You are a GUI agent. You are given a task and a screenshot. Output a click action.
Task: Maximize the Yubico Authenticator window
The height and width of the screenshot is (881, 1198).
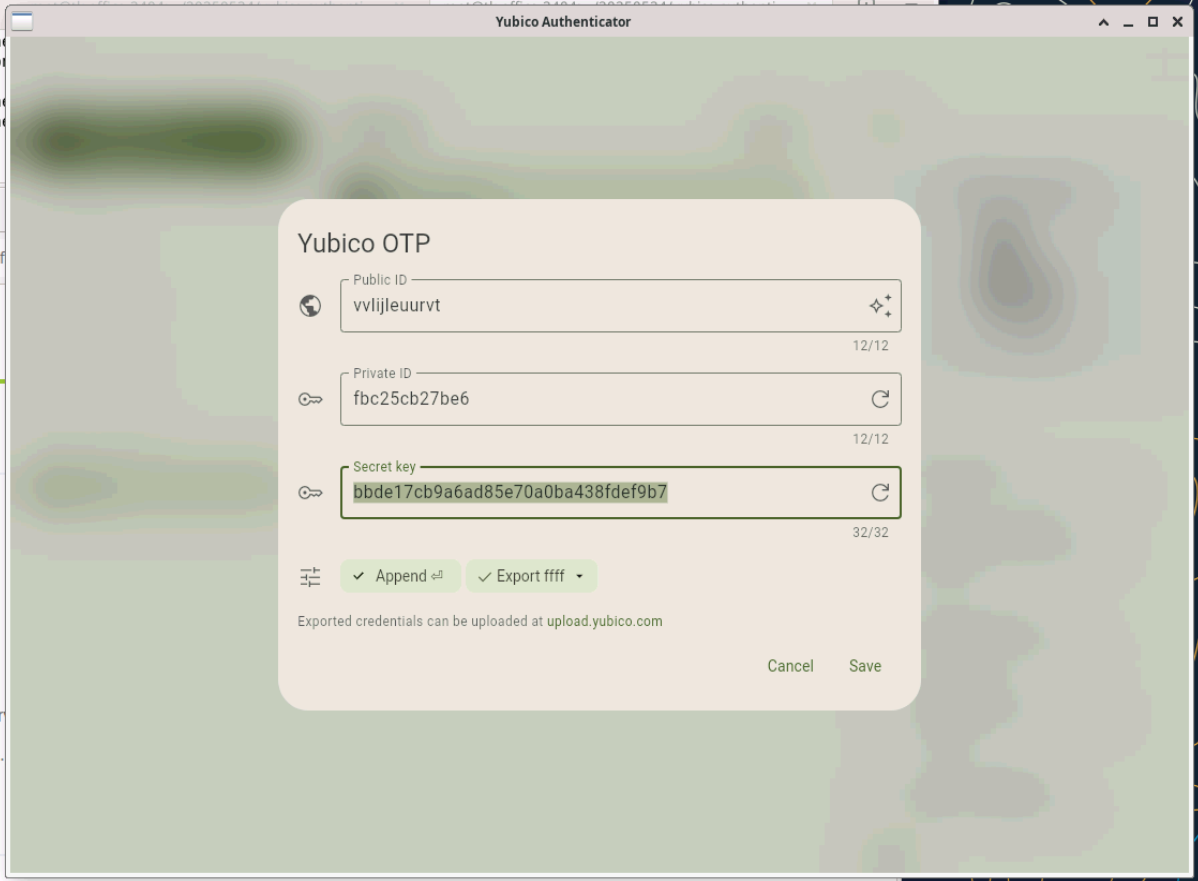point(1153,22)
